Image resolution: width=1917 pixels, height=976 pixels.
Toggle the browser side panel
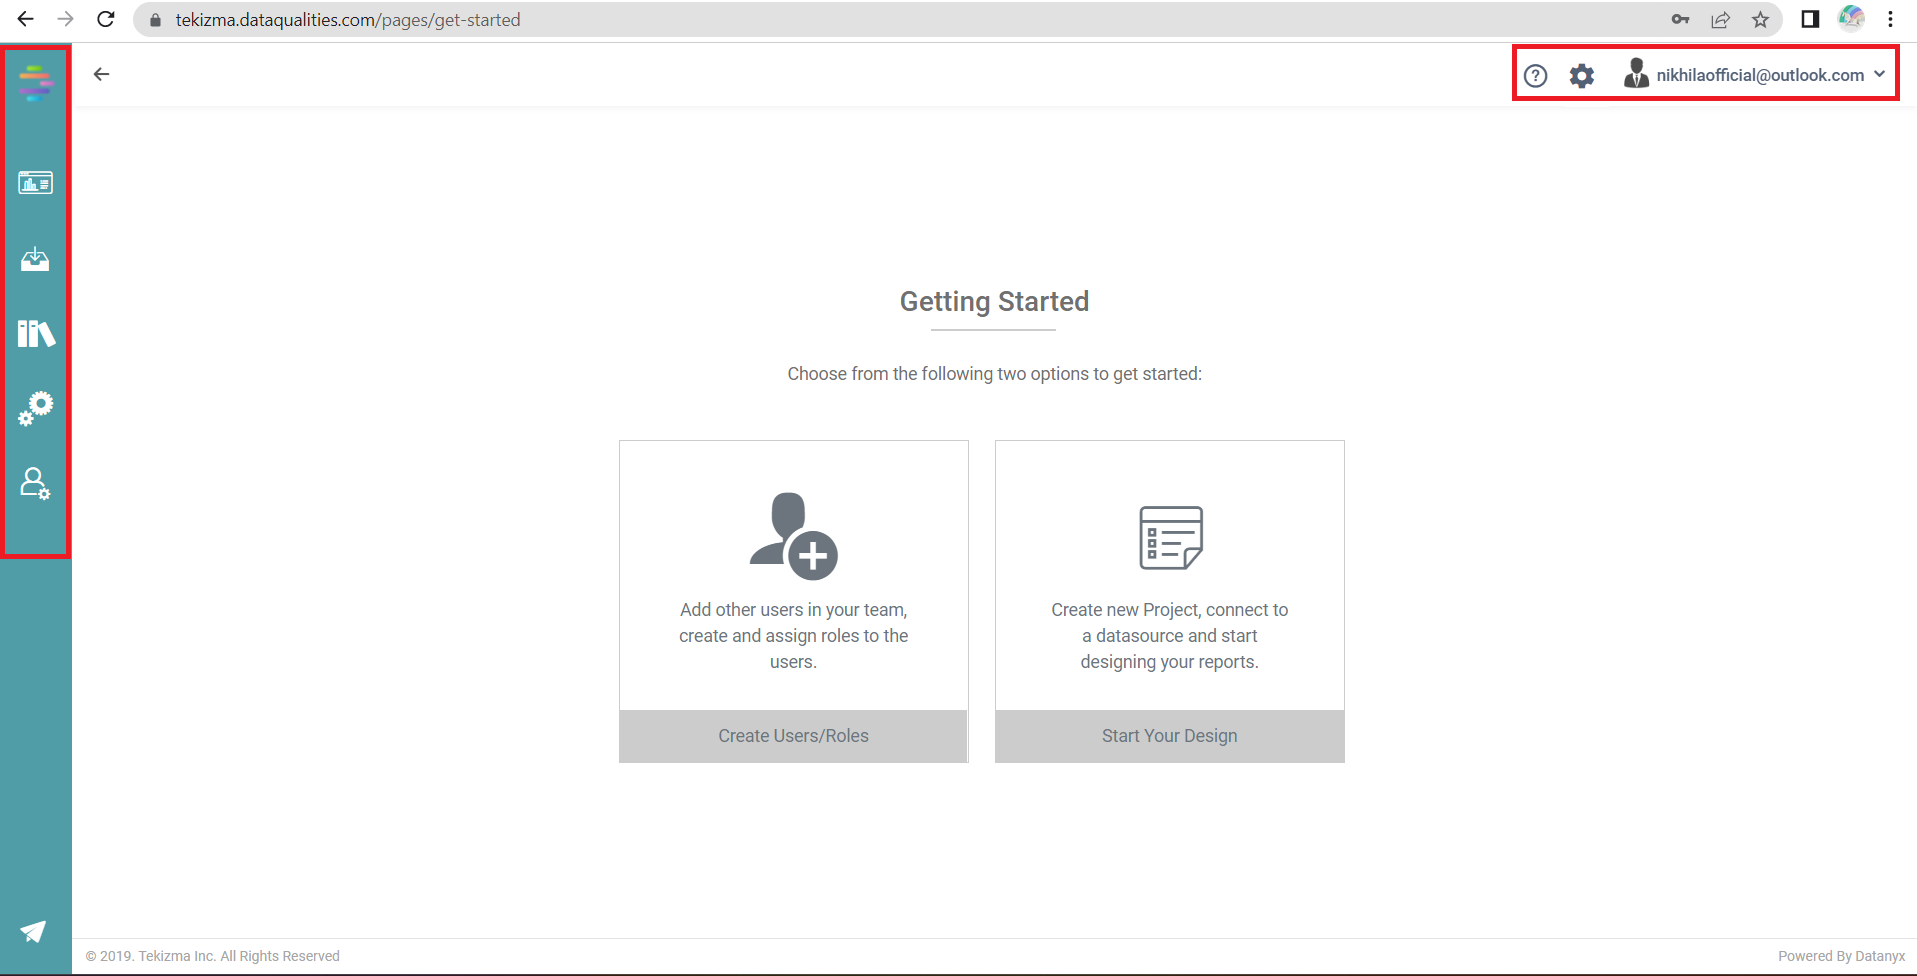pos(1809,20)
